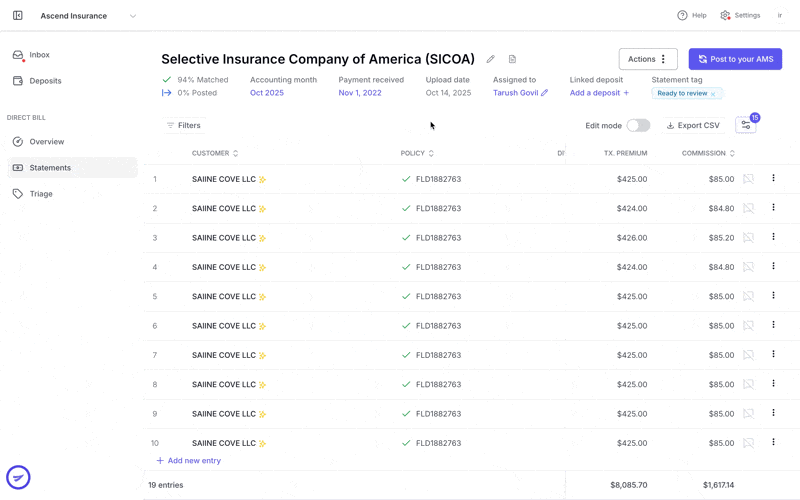Open the Filters panel

click(x=184, y=125)
